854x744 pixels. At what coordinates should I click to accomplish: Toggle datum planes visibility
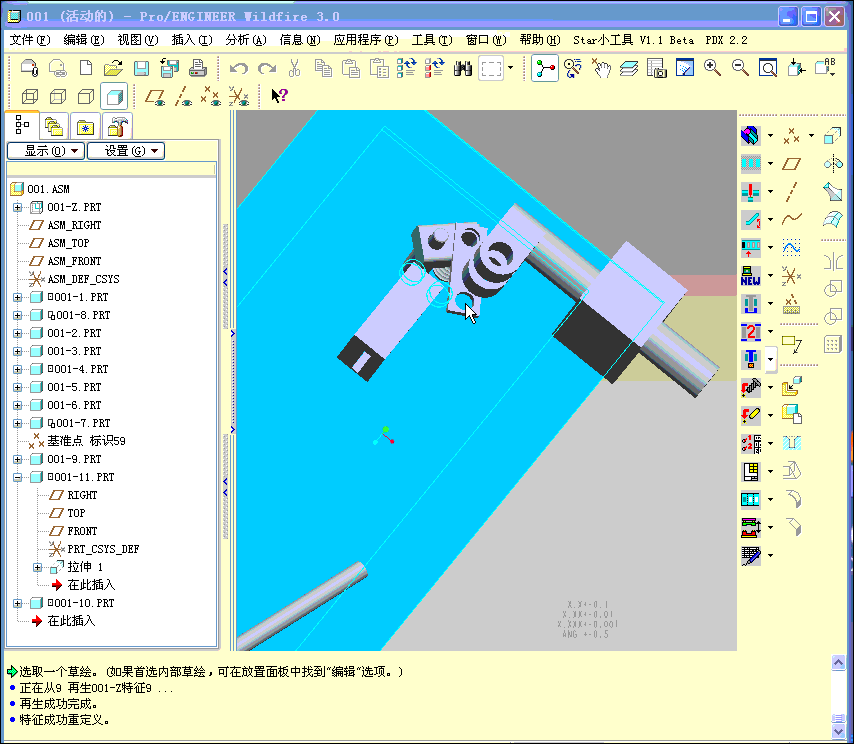pyautogui.click(x=155, y=97)
